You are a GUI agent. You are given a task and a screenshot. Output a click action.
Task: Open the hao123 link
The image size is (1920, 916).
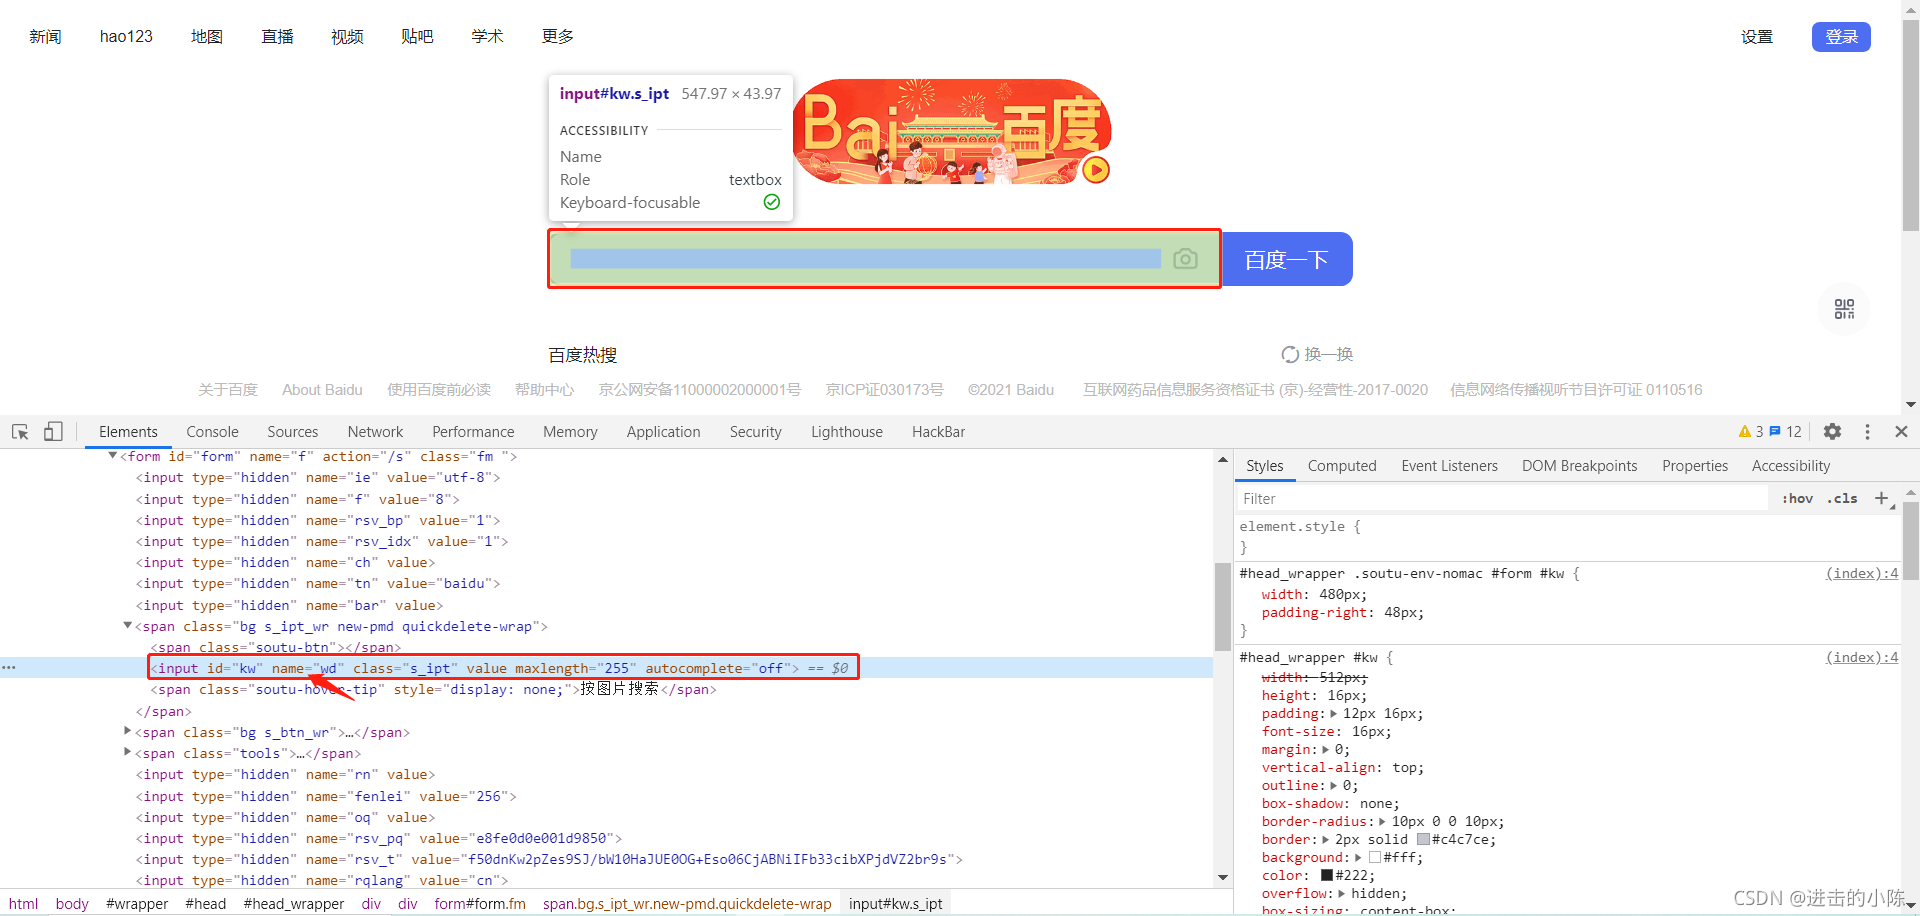(x=126, y=37)
